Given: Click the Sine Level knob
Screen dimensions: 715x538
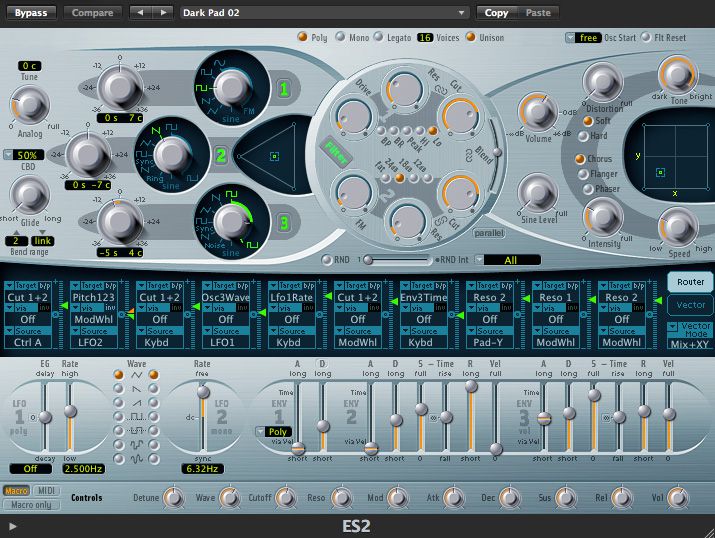Looking at the screenshot, I should 538,193.
